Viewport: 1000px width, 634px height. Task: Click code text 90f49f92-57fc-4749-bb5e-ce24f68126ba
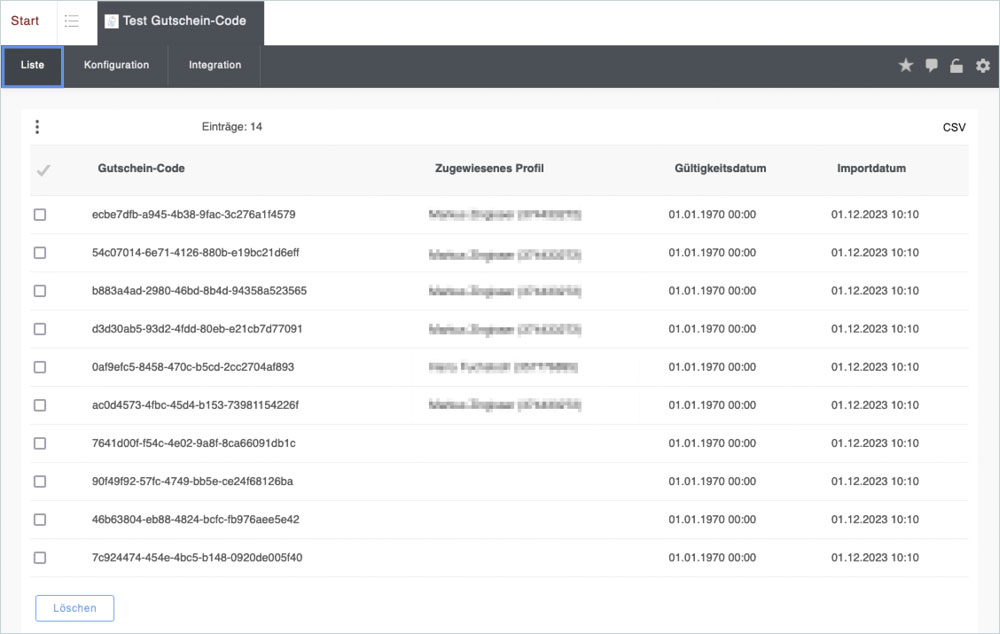point(193,482)
